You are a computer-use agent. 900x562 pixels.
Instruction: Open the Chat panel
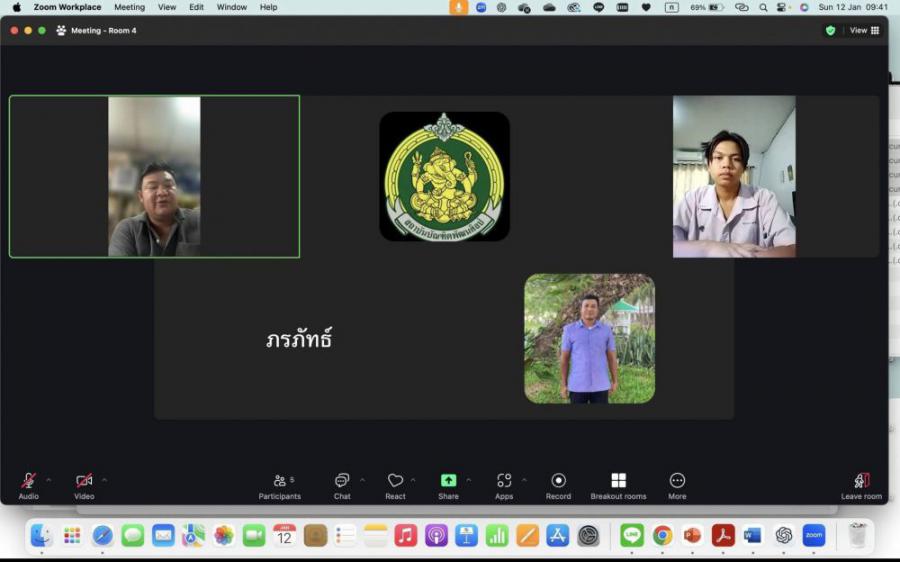(342, 485)
